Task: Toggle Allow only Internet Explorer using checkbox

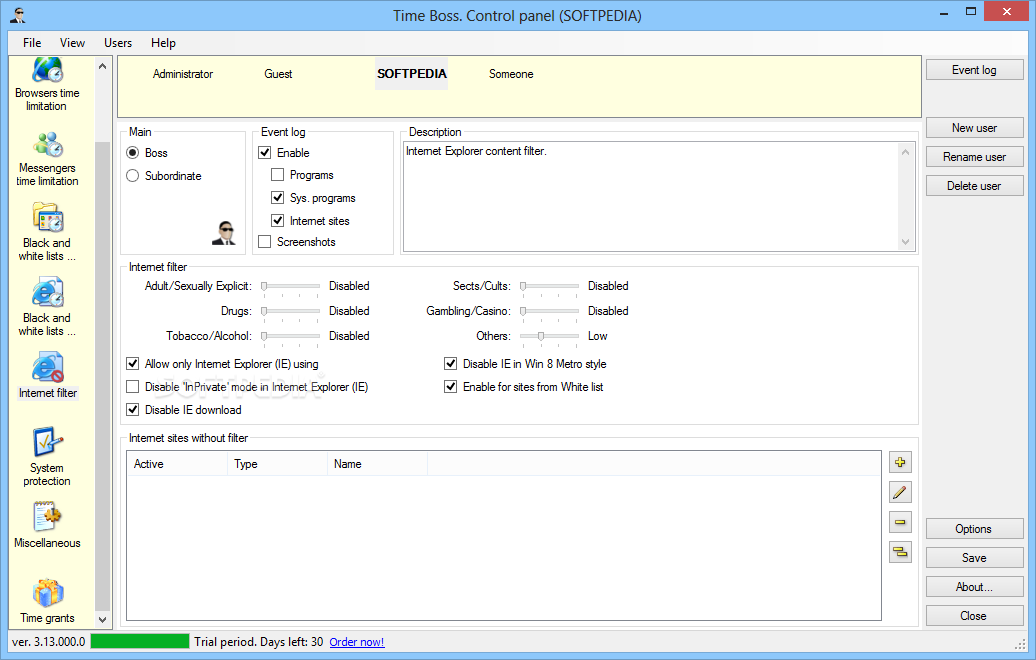Action: pos(133,364)
